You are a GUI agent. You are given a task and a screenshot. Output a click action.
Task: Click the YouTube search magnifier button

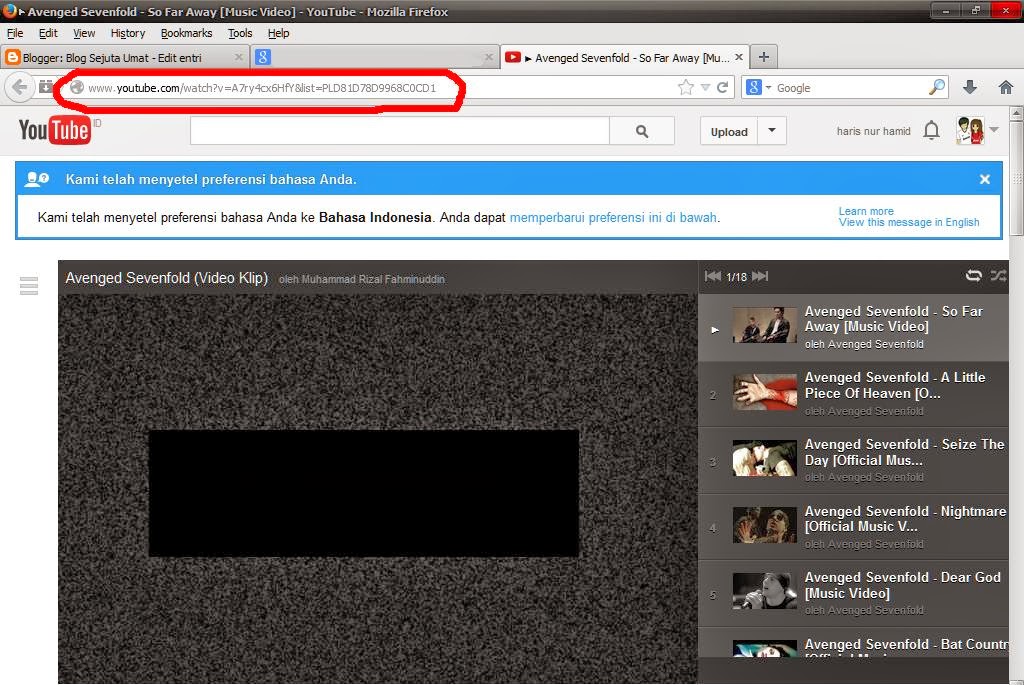pos(642,131)
